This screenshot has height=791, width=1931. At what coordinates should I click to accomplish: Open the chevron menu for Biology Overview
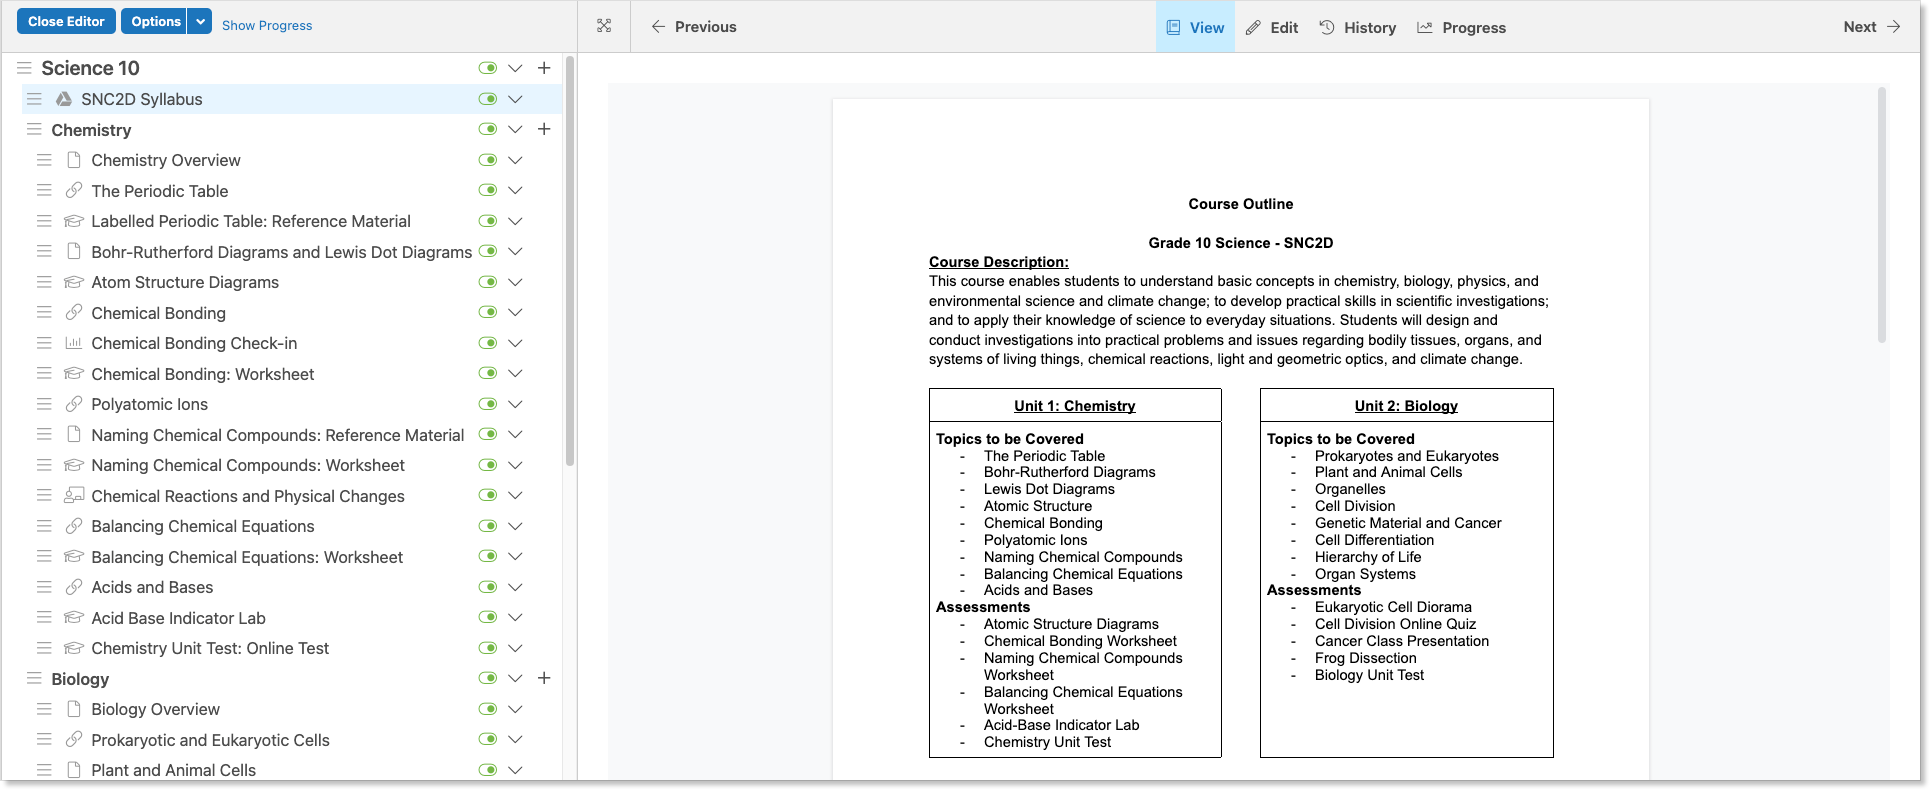(515, 709)
